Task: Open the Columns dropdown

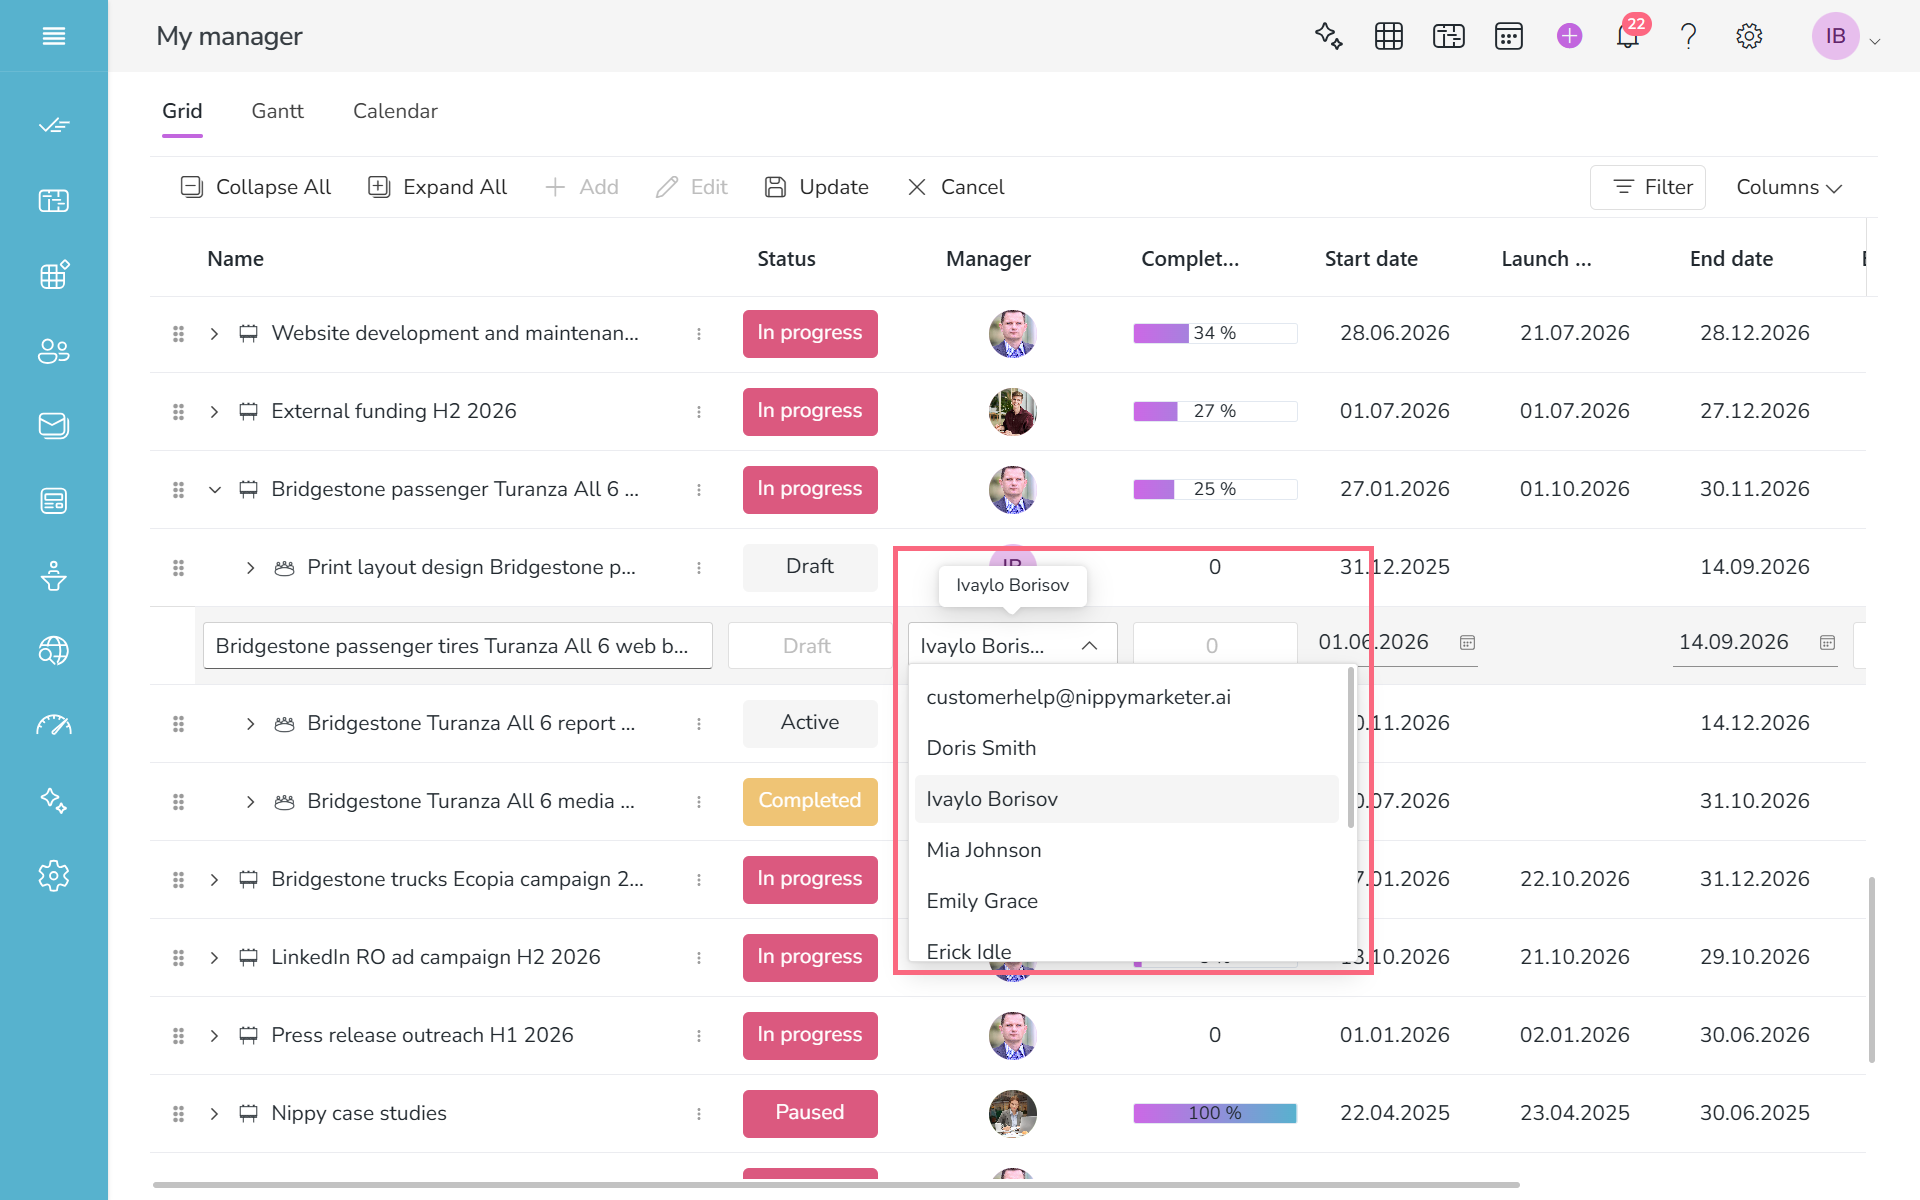Action: coord(1789,187)
